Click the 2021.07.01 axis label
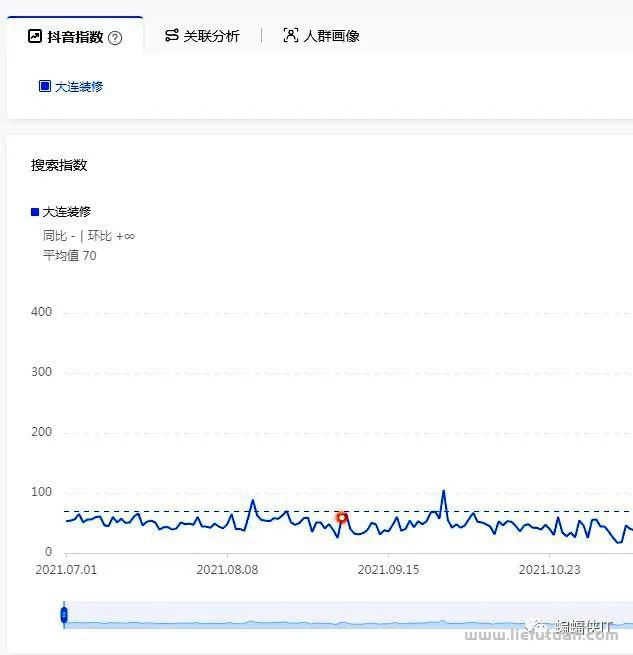 tap(66, 570)
